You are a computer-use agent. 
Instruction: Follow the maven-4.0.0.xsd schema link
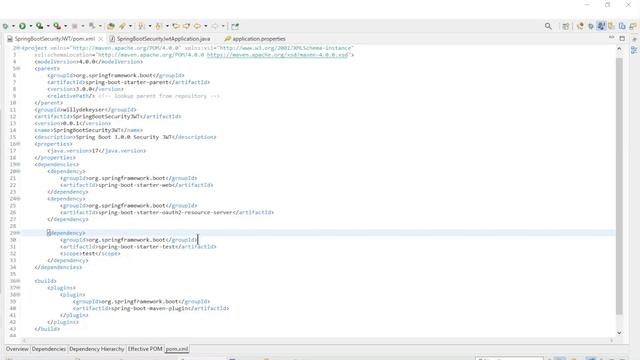pos(278,55)
